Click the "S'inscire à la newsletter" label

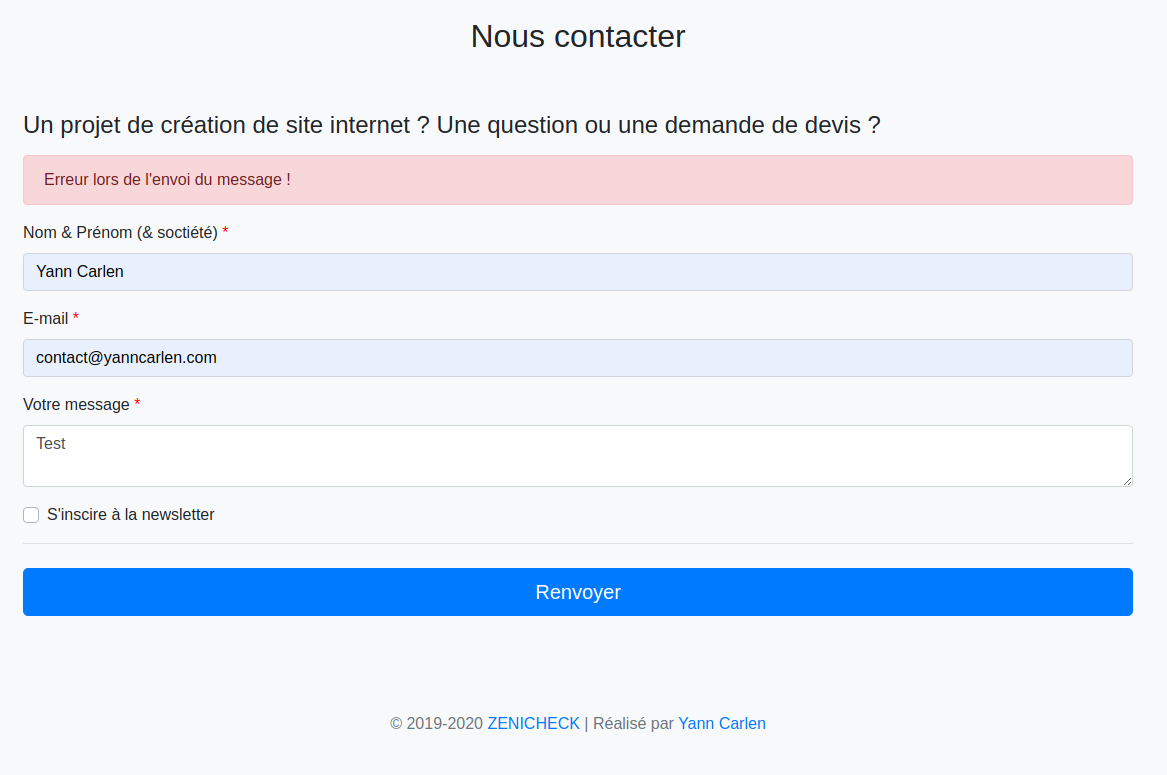coord(130,514)
